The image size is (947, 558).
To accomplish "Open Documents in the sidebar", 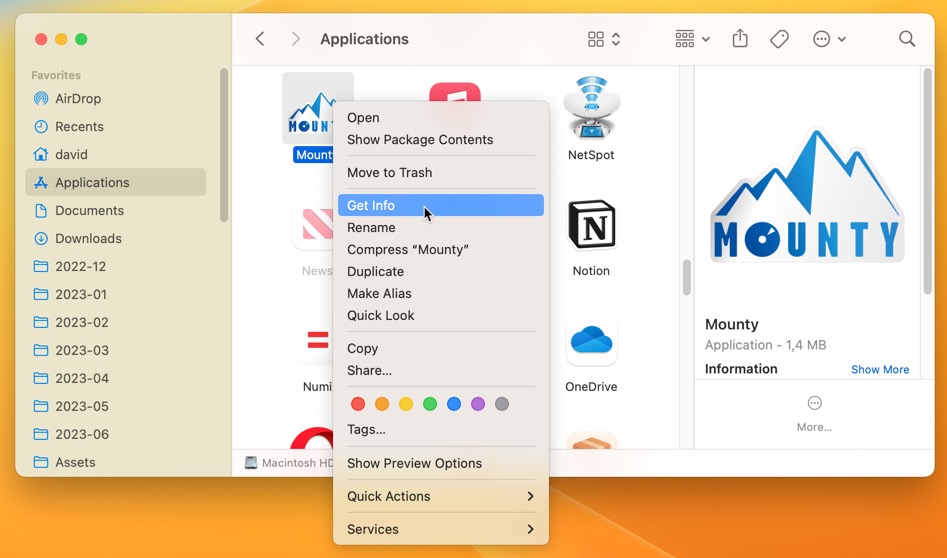I will 115,210.
